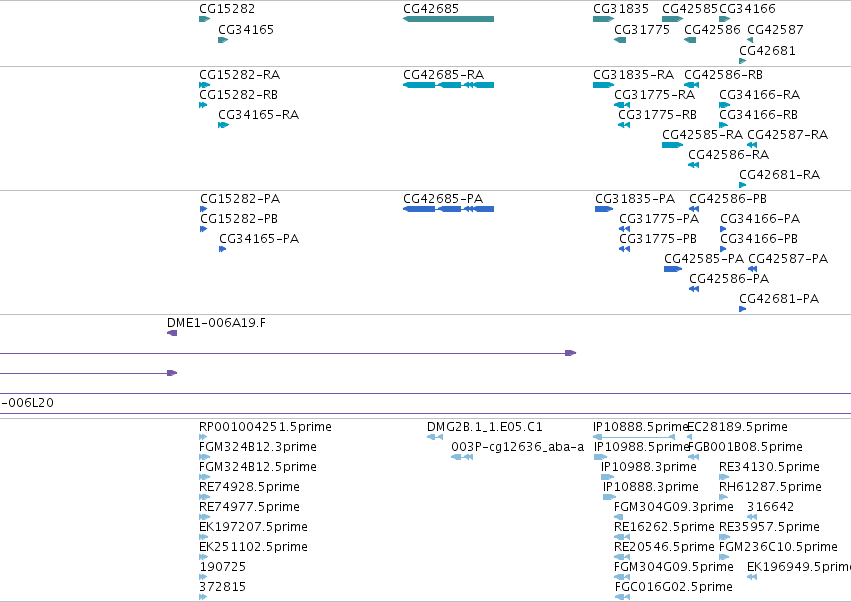Image resolution: width=851 pixels, height=602 pixels.
Task: Click the CG42585-PA protein glyph
Action: click(x=673, y=269)
